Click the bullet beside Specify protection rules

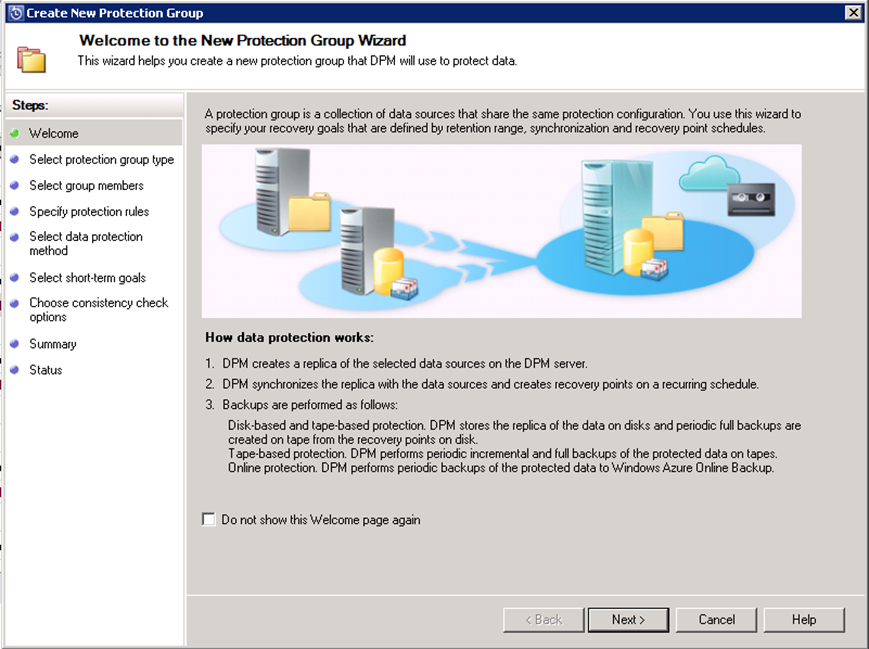coord(15,211)
